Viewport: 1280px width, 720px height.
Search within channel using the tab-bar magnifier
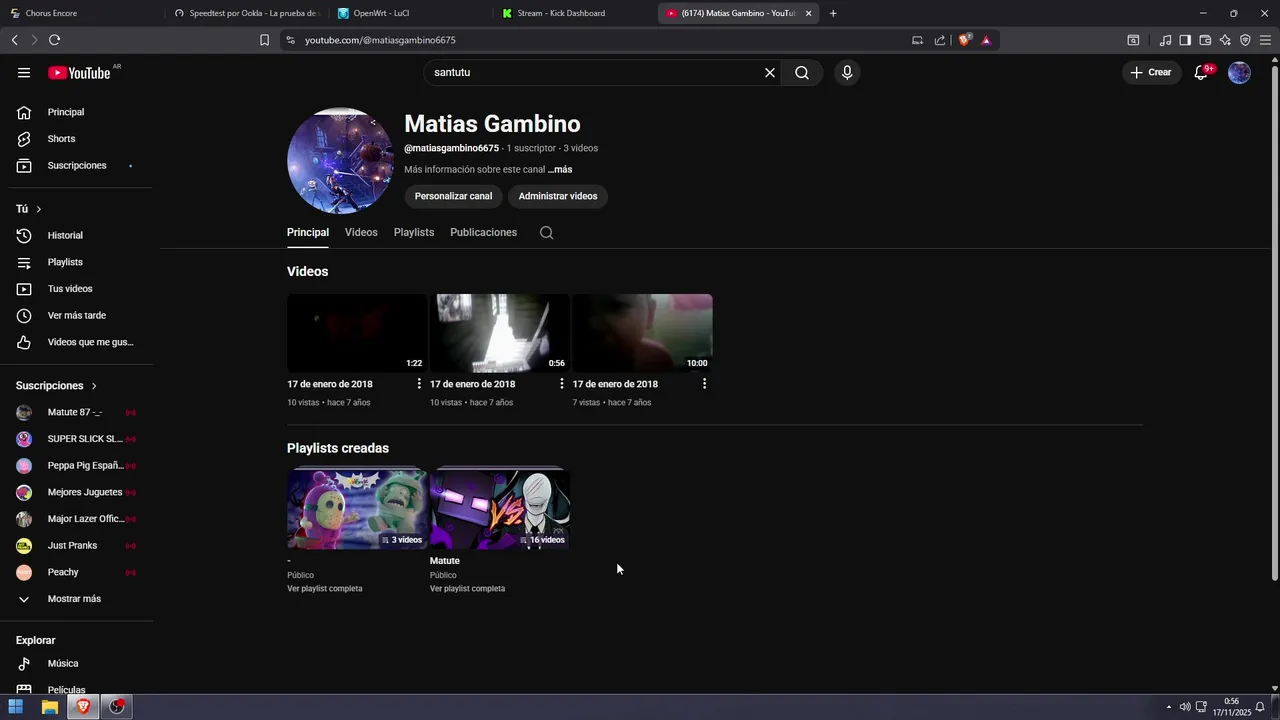[x=546, y=232]
